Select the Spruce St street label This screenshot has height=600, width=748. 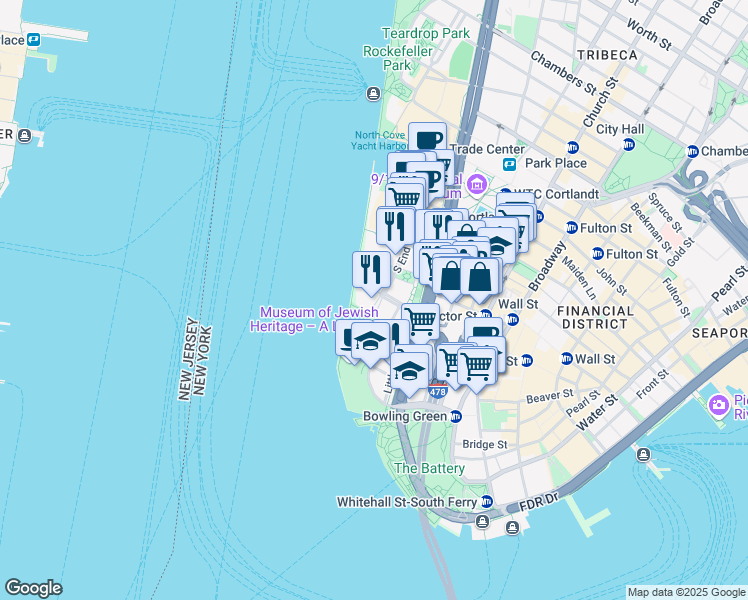[x=666, y=212]
